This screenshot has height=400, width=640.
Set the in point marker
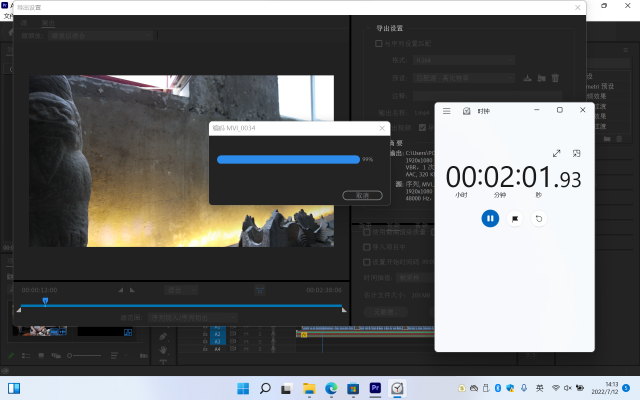(121, 290)
